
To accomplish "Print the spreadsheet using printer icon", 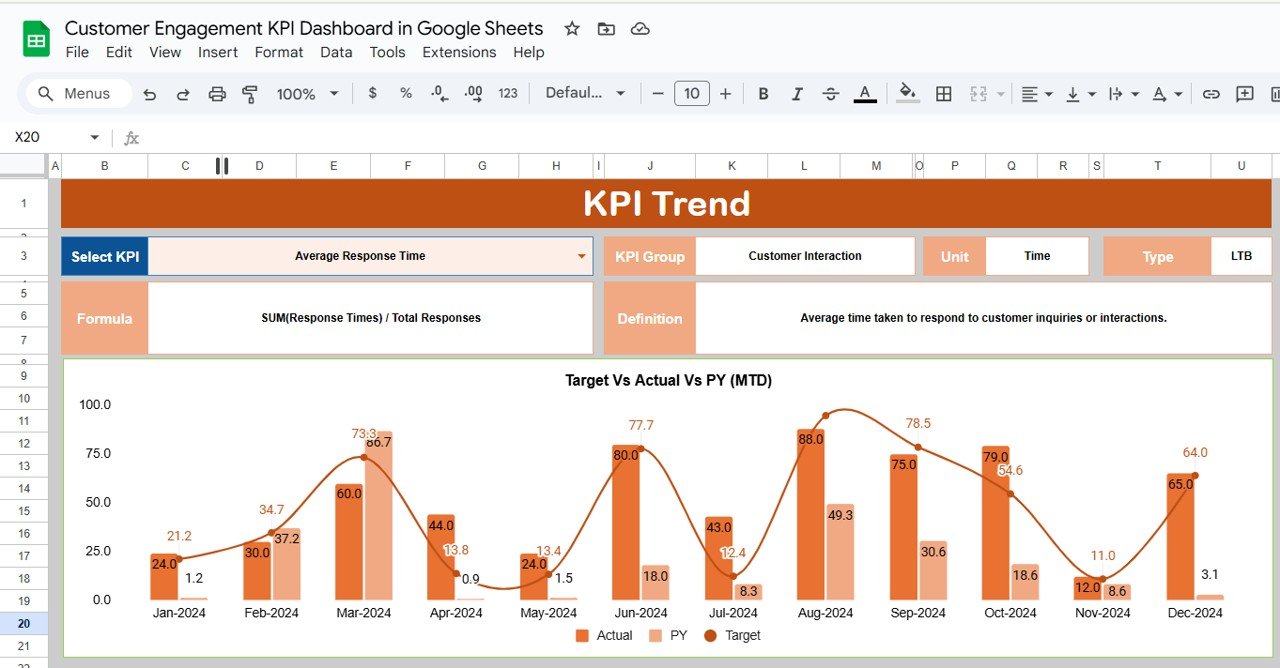I will click(217, 94).
